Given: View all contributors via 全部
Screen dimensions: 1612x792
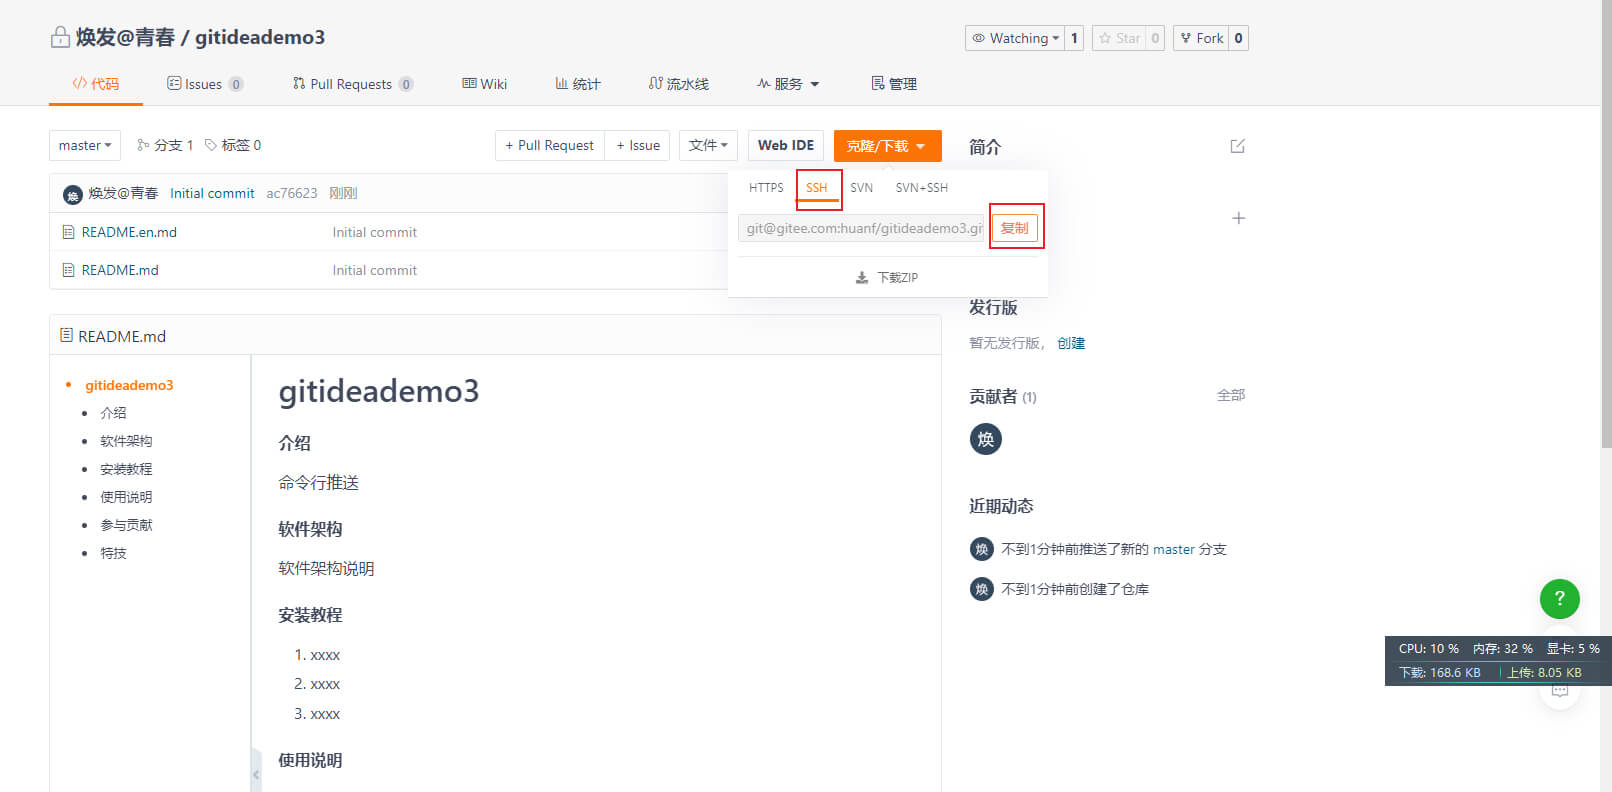Looking at the screenshot, I should (1231, 395).
